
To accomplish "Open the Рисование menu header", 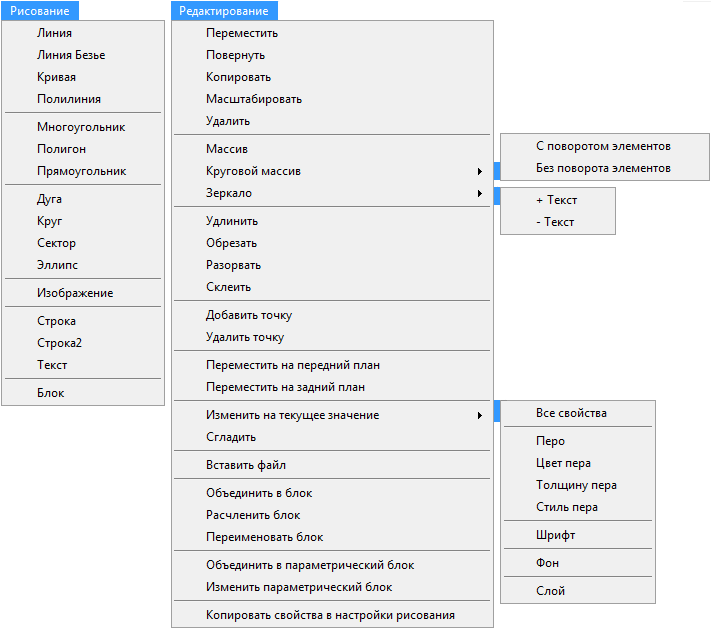I will pyautogui.click(x=42, y=11).
